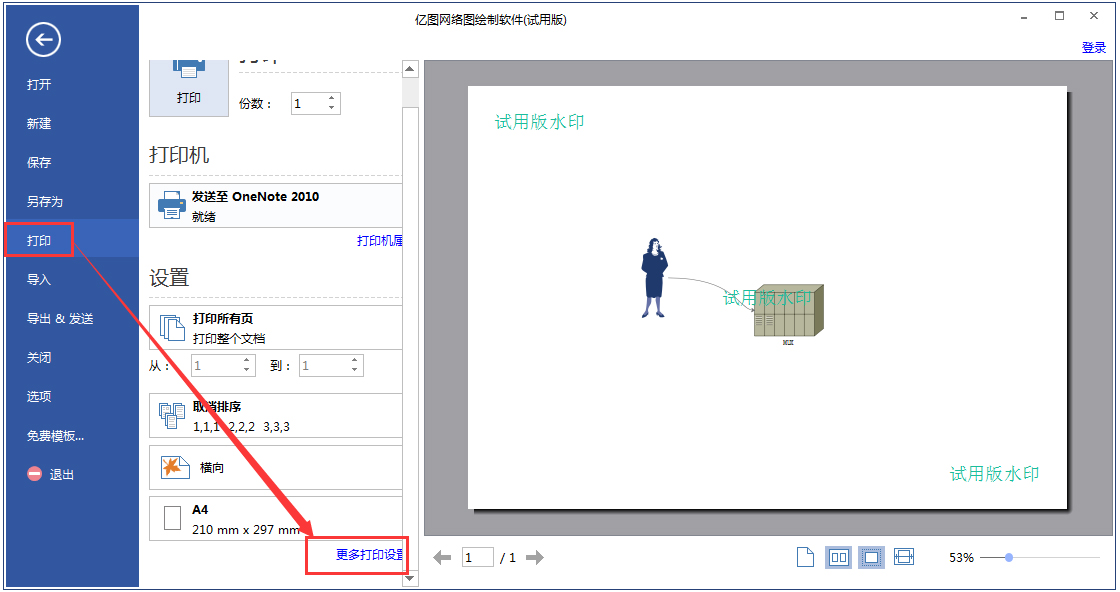Click the printer icon beside 发送至 OneNote 2010
The width and height of the screenshot is (1120, 592).
[172, 203]
